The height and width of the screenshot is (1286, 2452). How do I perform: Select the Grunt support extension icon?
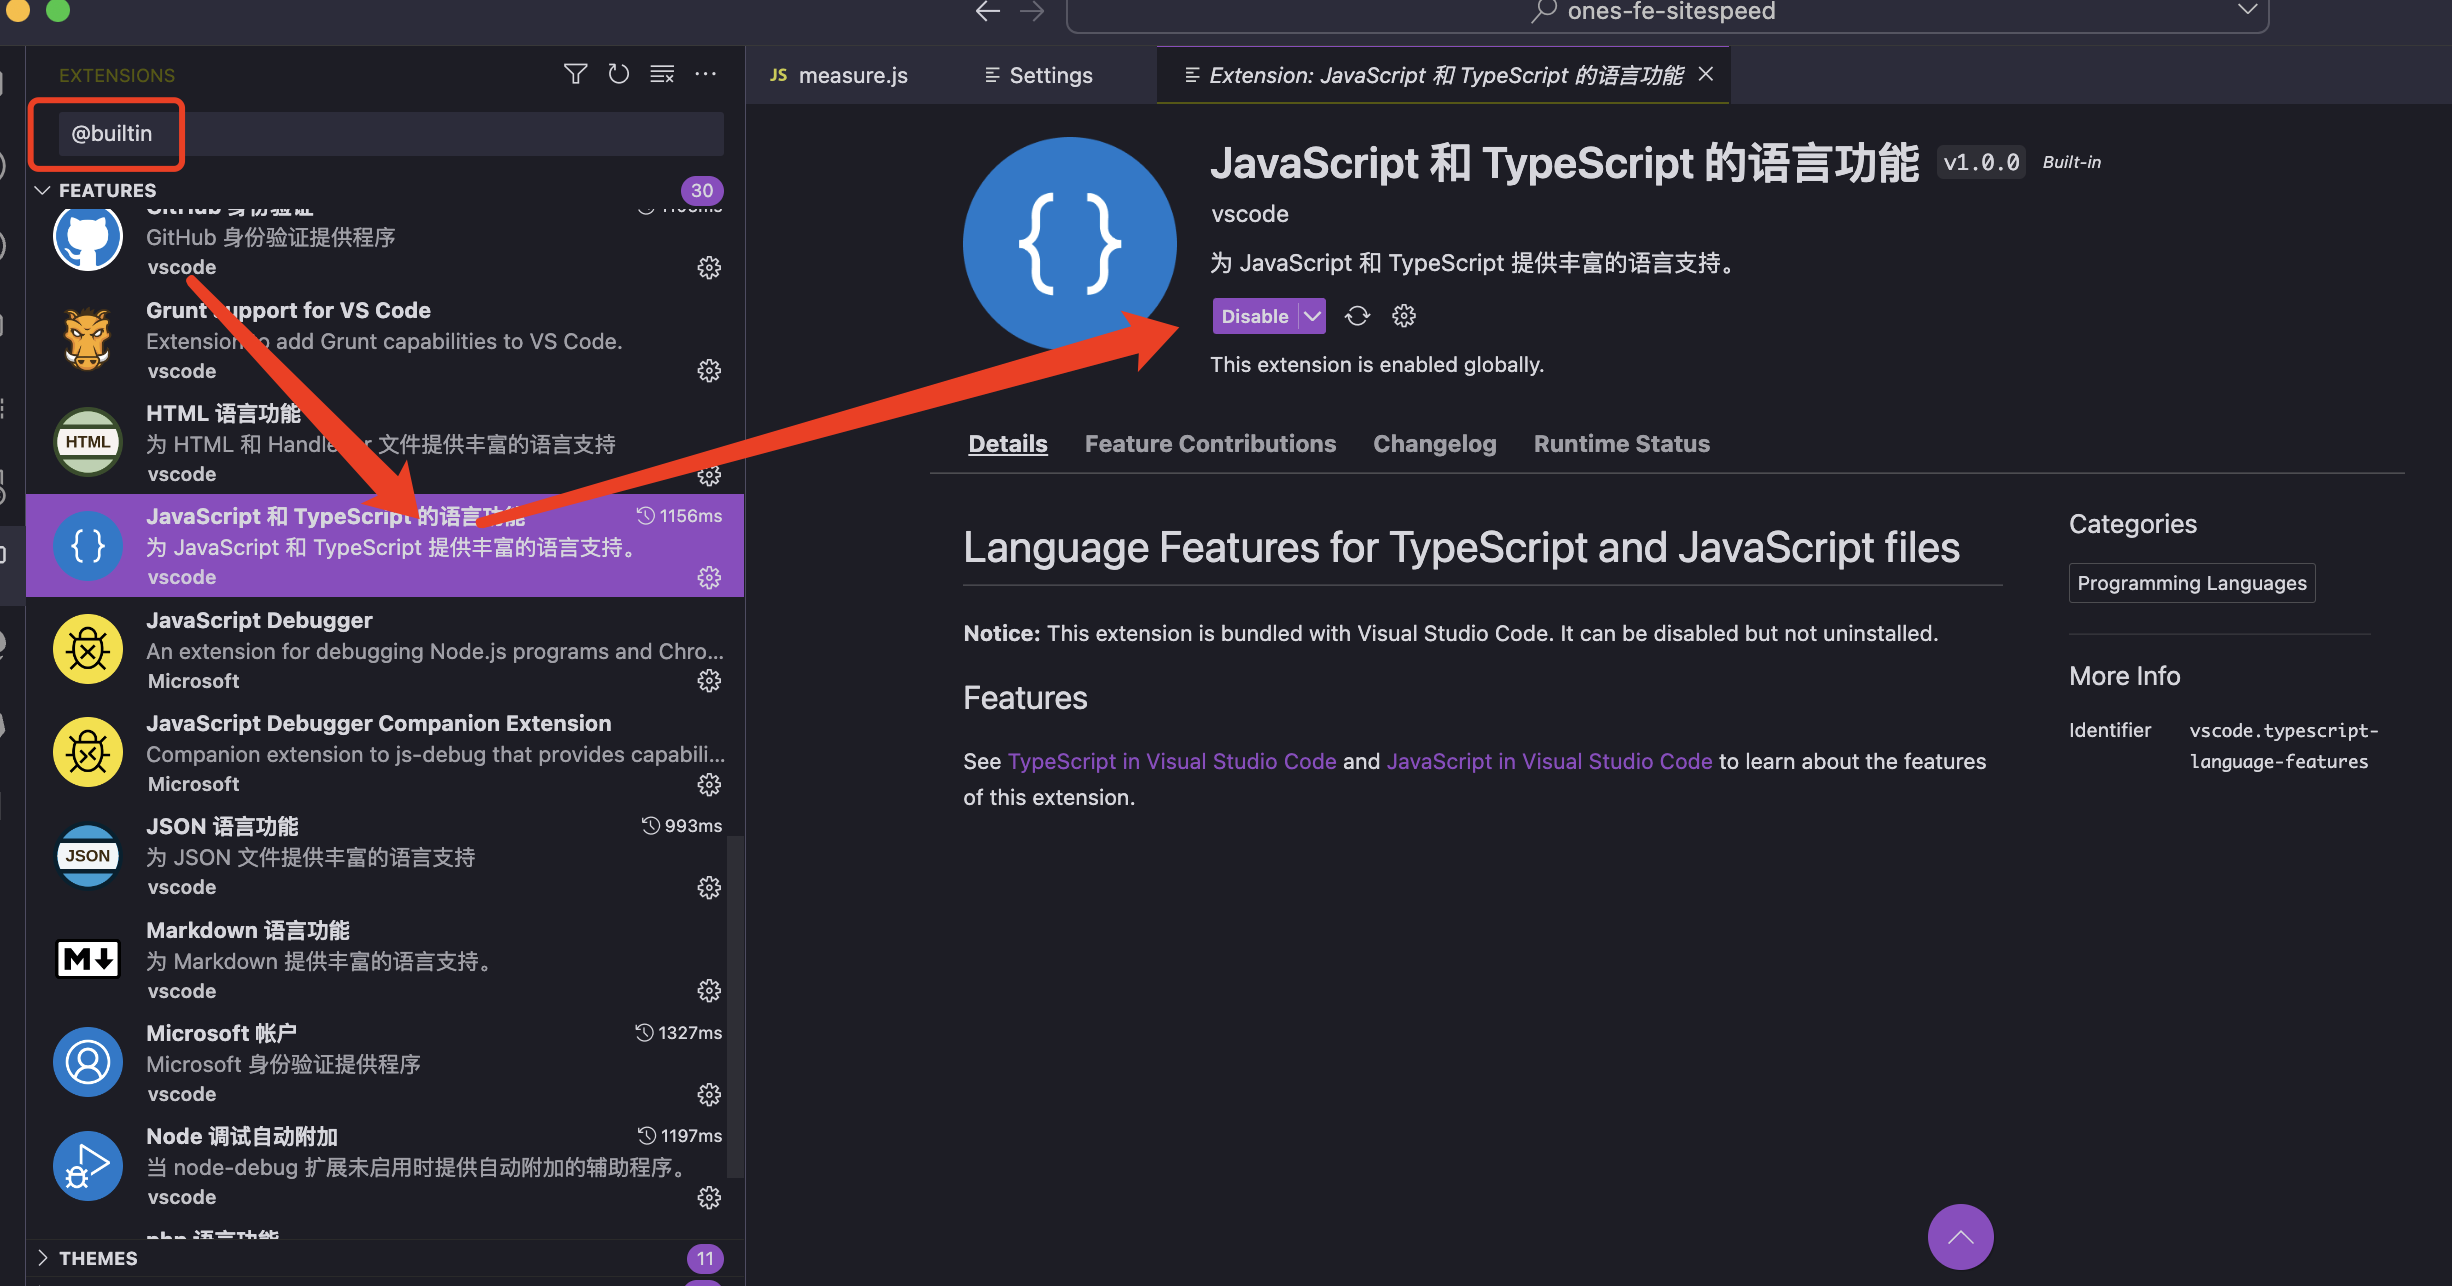pyautogui.click(x=88, y=340)
